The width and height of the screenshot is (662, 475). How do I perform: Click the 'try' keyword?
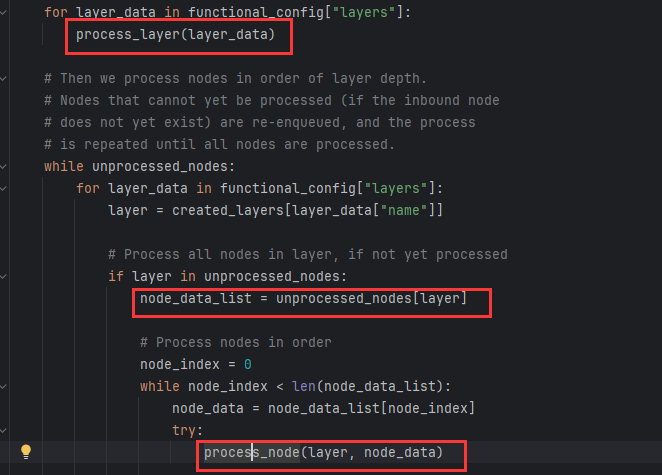tap(184, 430)
